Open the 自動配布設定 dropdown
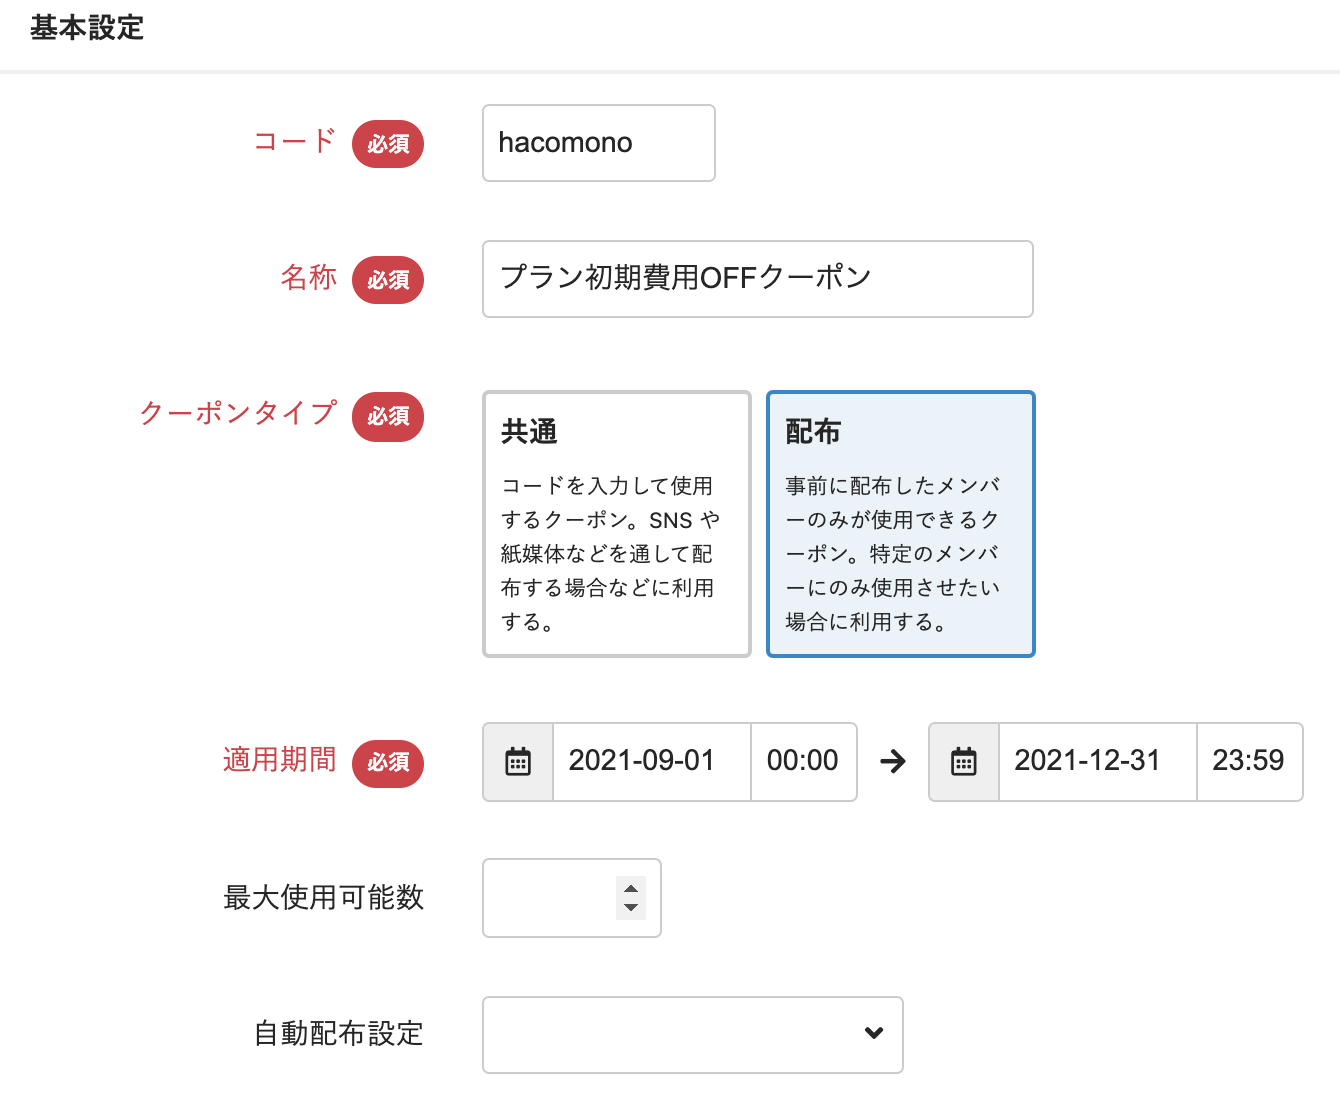 692,1034
